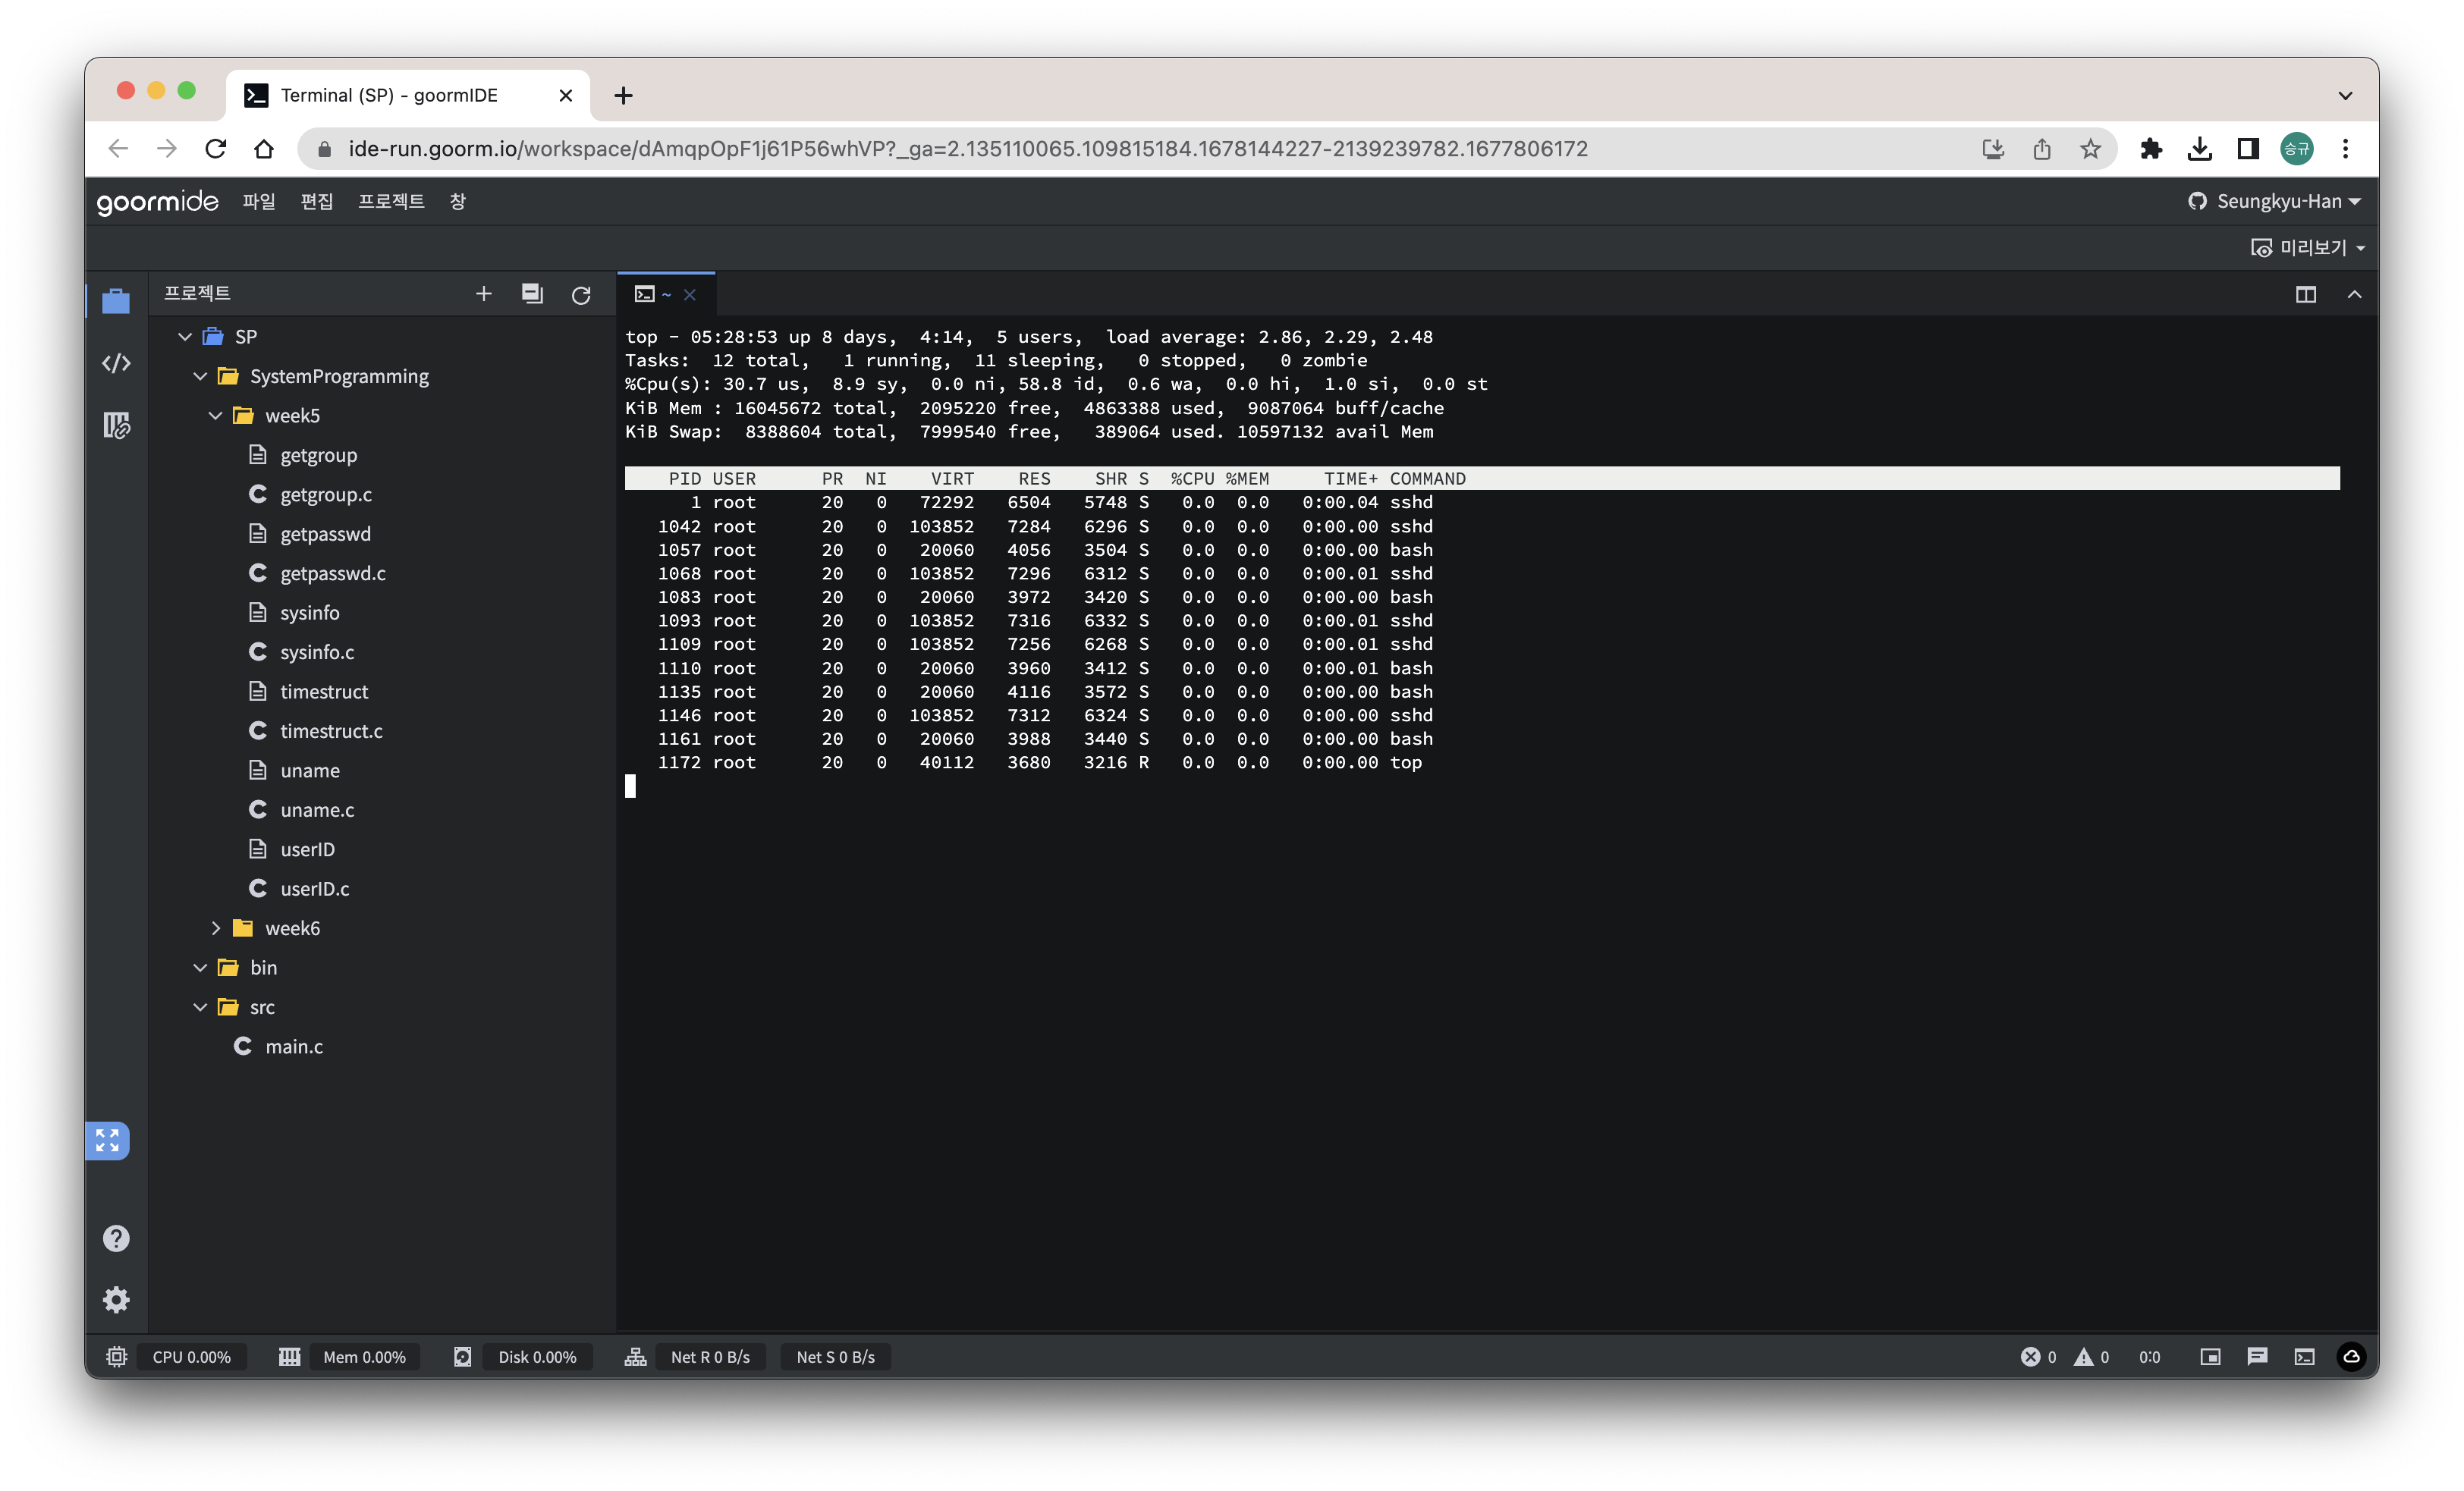The height and width of the screenshot is (1491, 2464).
Task: Open the settings gear in sidebar
Action: (116, 1300)
